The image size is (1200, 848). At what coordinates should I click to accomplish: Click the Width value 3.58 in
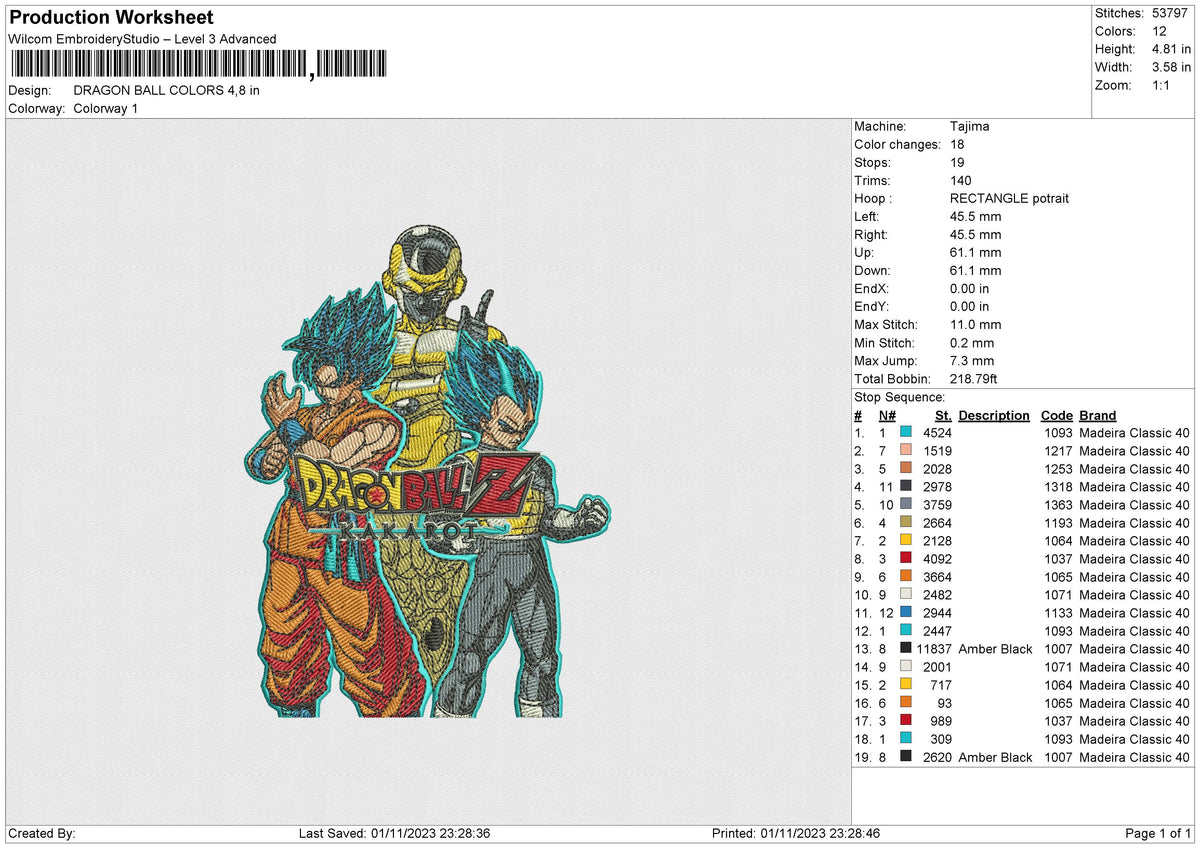(1171, 67)
